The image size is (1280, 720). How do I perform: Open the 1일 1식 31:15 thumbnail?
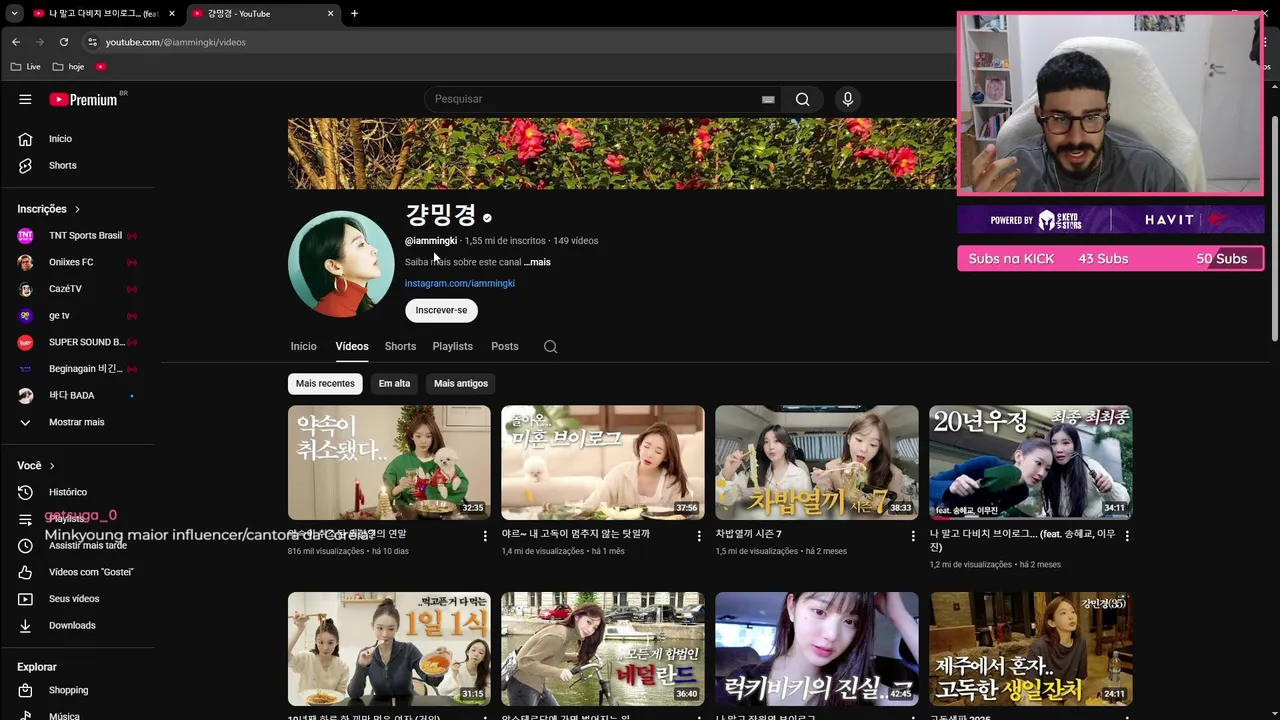click(389, 649)
